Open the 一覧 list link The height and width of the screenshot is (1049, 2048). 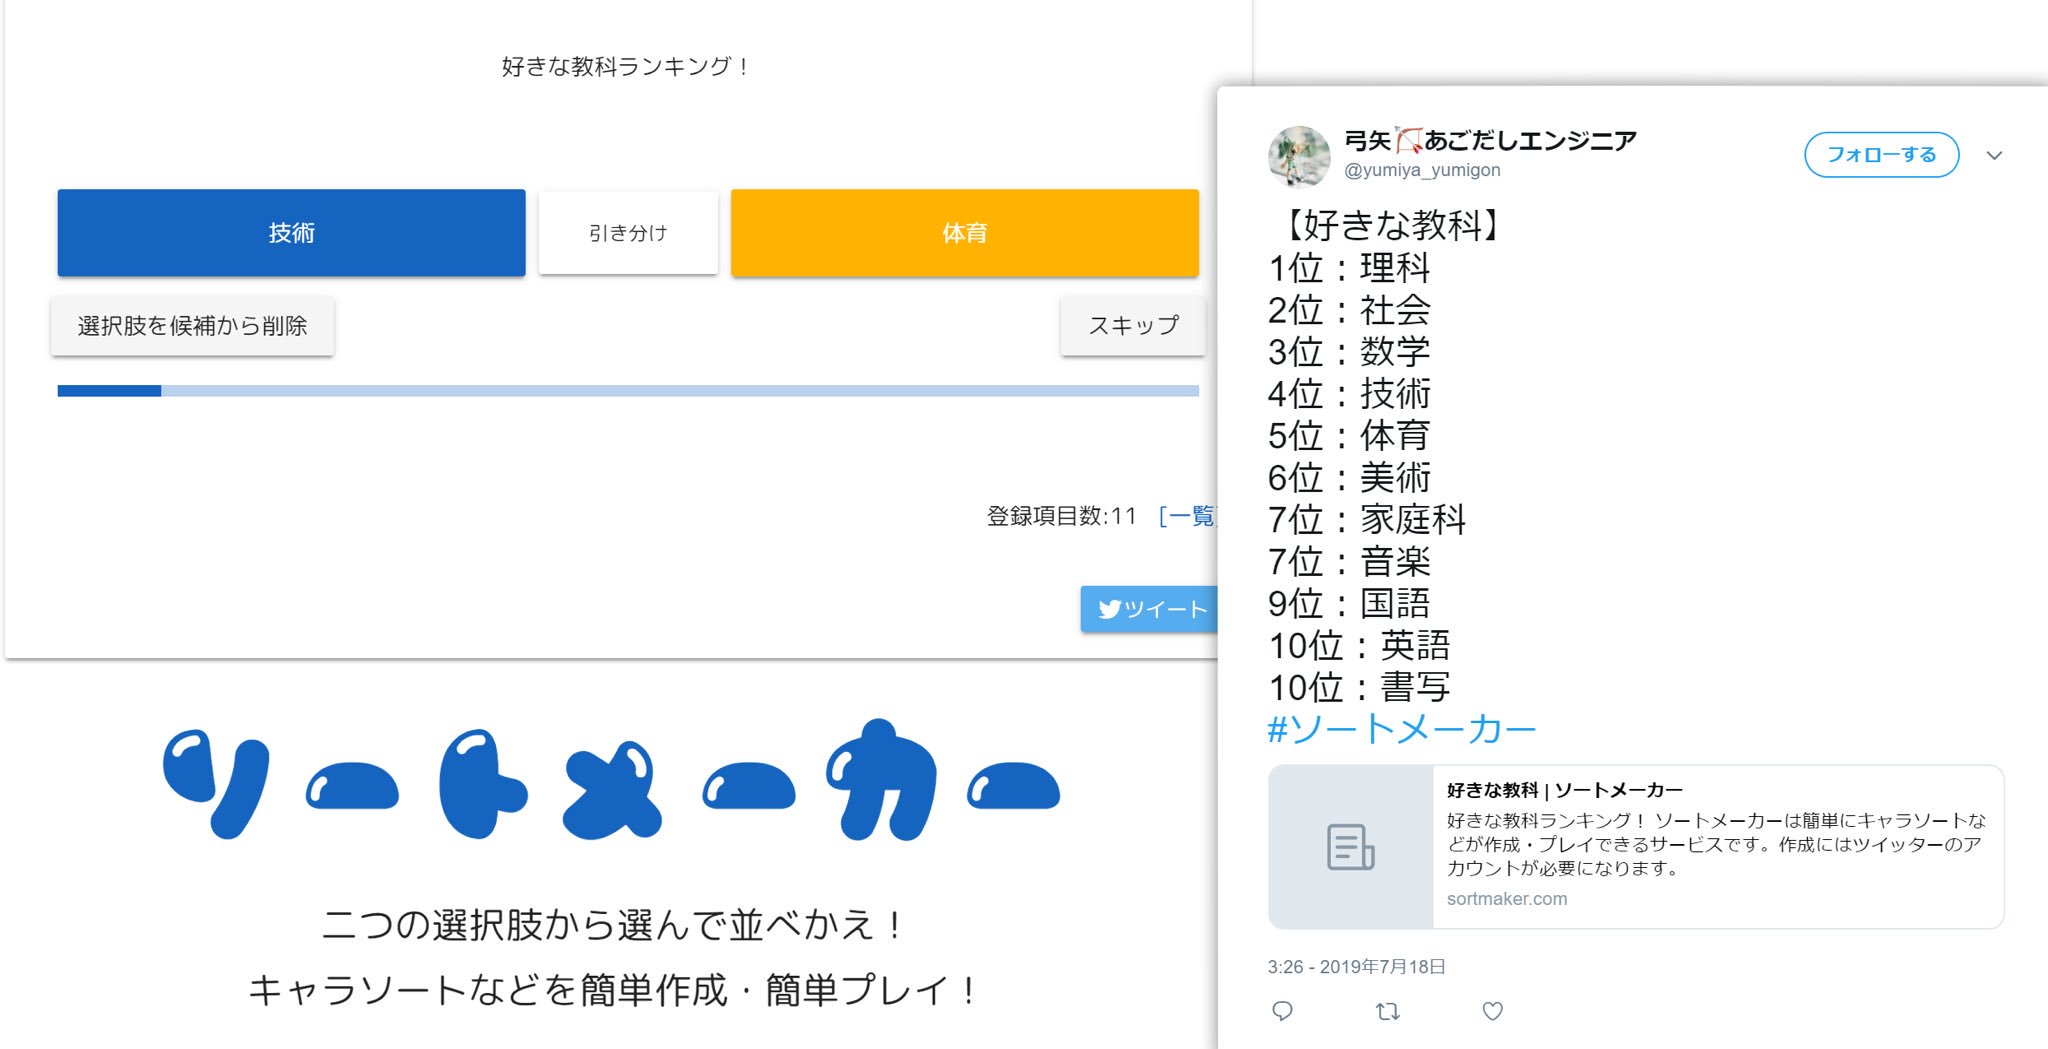pos(1188,516)
